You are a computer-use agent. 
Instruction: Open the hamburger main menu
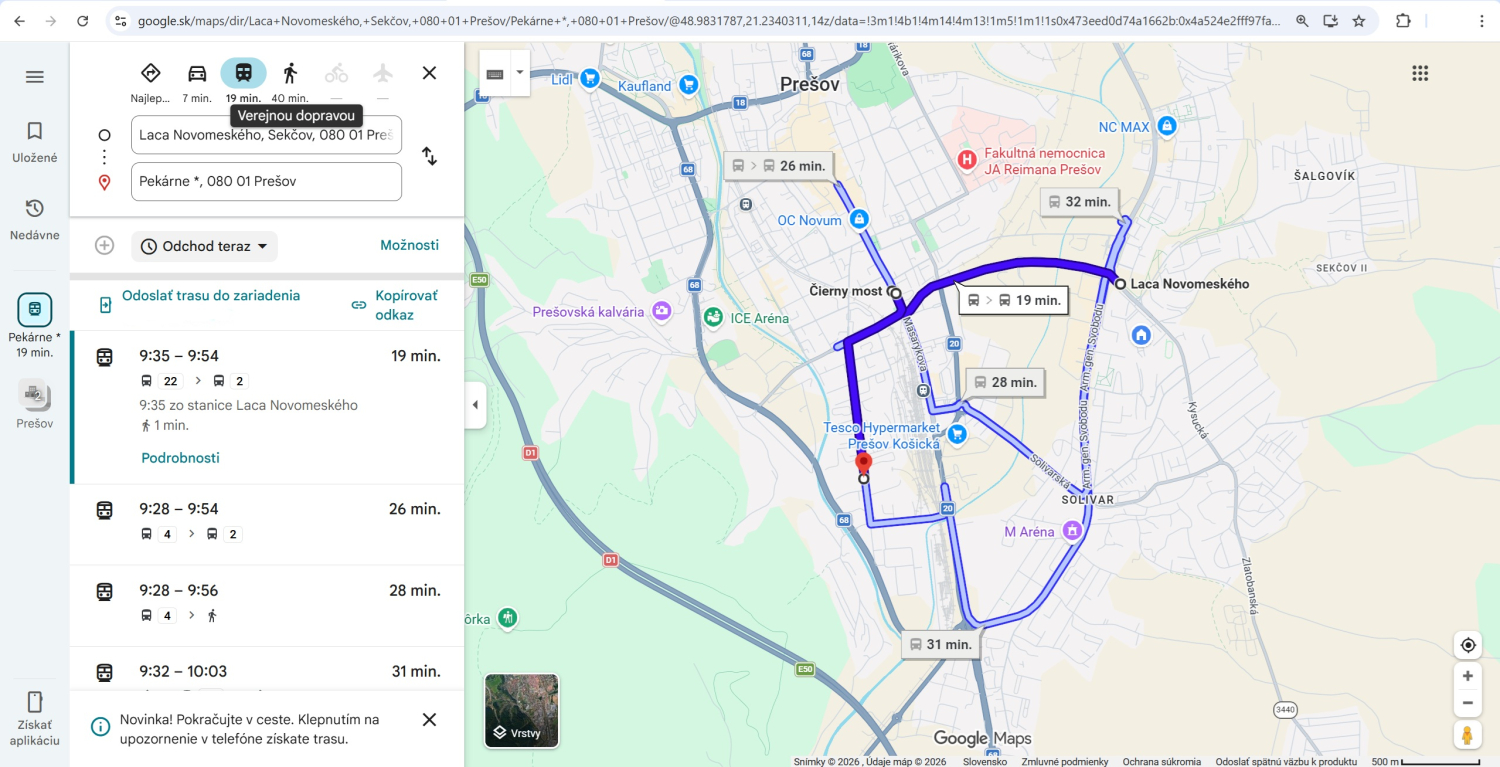click(x=35, y=77)
